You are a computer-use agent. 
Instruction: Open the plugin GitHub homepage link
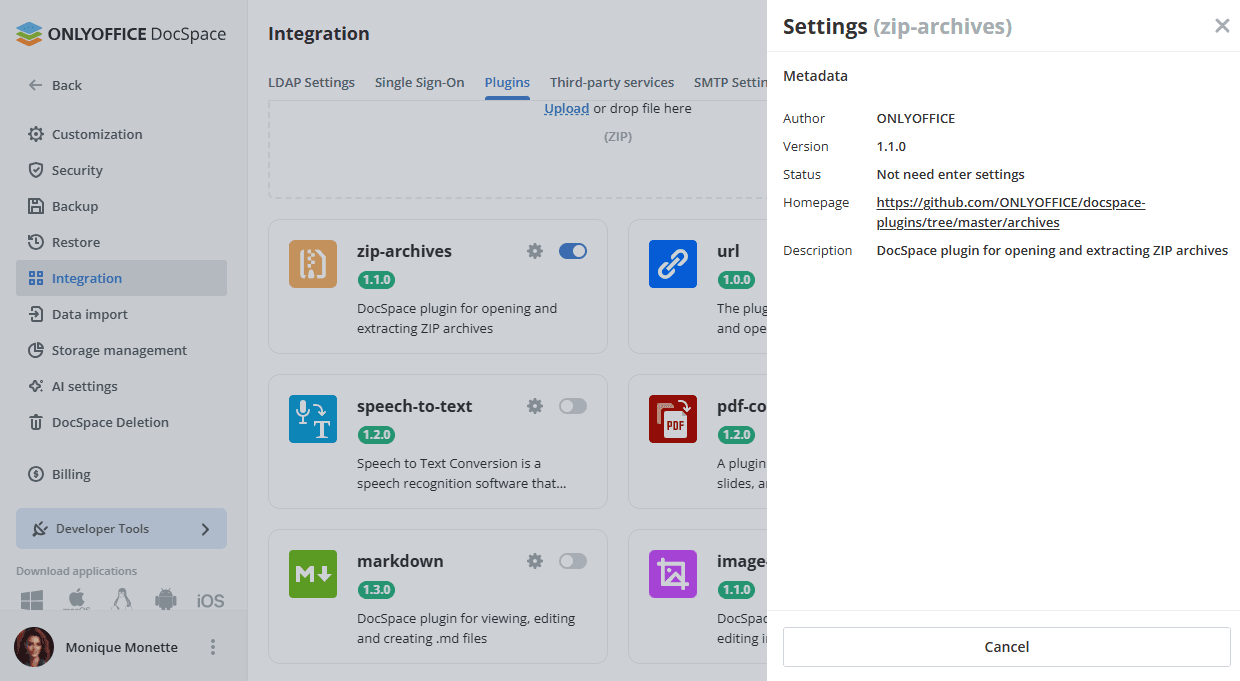(1011, 212)
